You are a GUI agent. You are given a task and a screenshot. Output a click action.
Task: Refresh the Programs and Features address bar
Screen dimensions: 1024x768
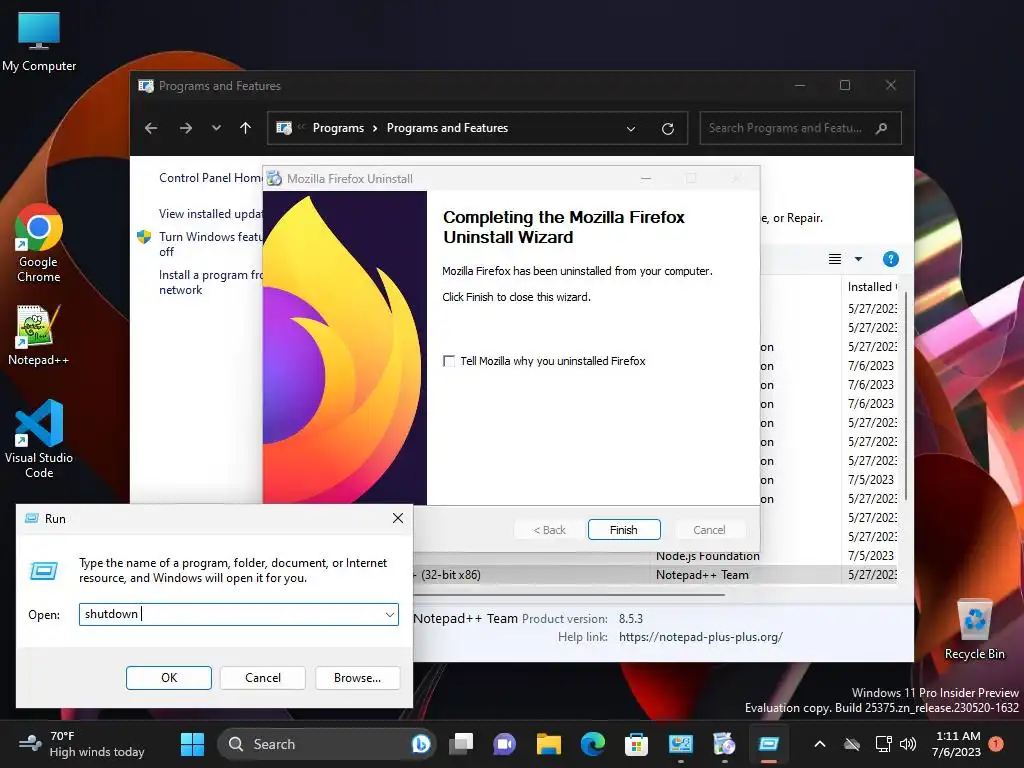tap(667, 128)
